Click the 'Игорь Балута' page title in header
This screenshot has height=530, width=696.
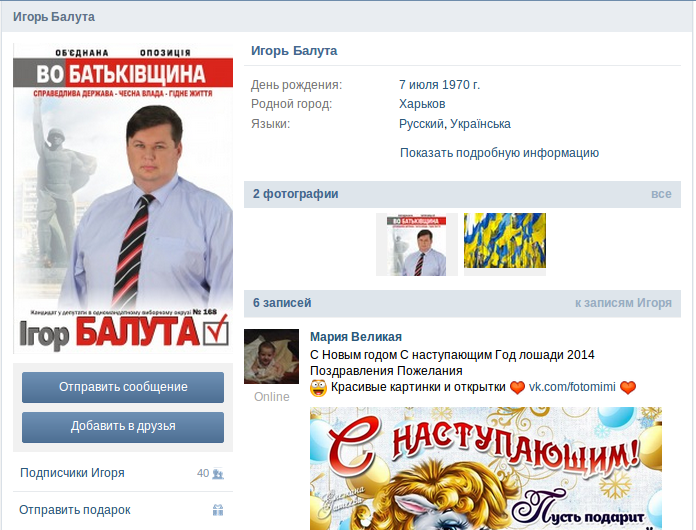tap(54, 17)
